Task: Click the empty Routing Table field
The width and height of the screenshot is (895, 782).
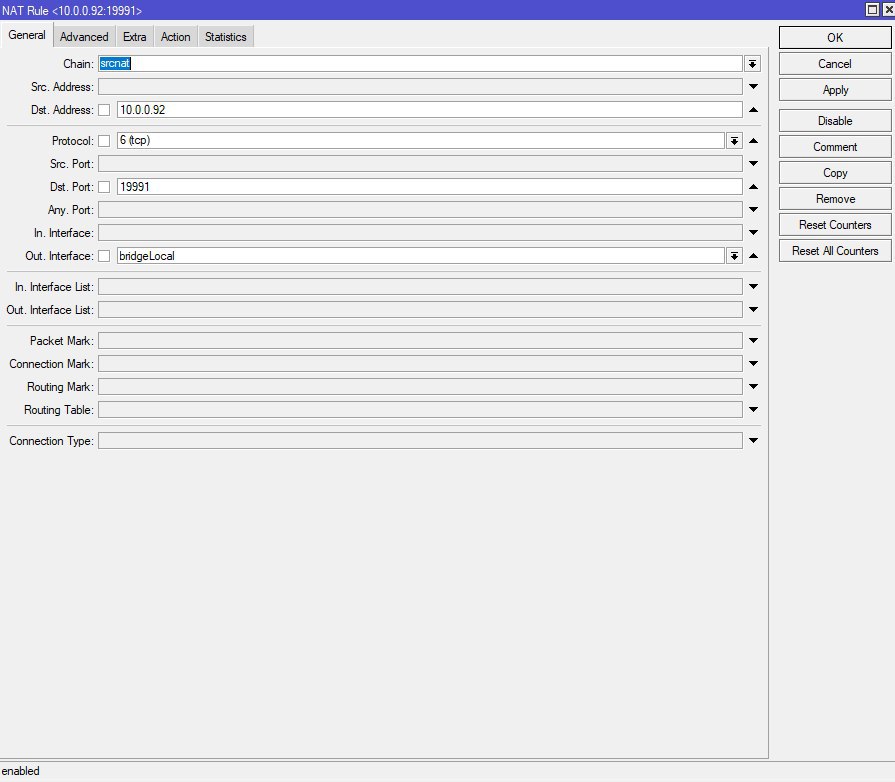Action: point(420,410)
